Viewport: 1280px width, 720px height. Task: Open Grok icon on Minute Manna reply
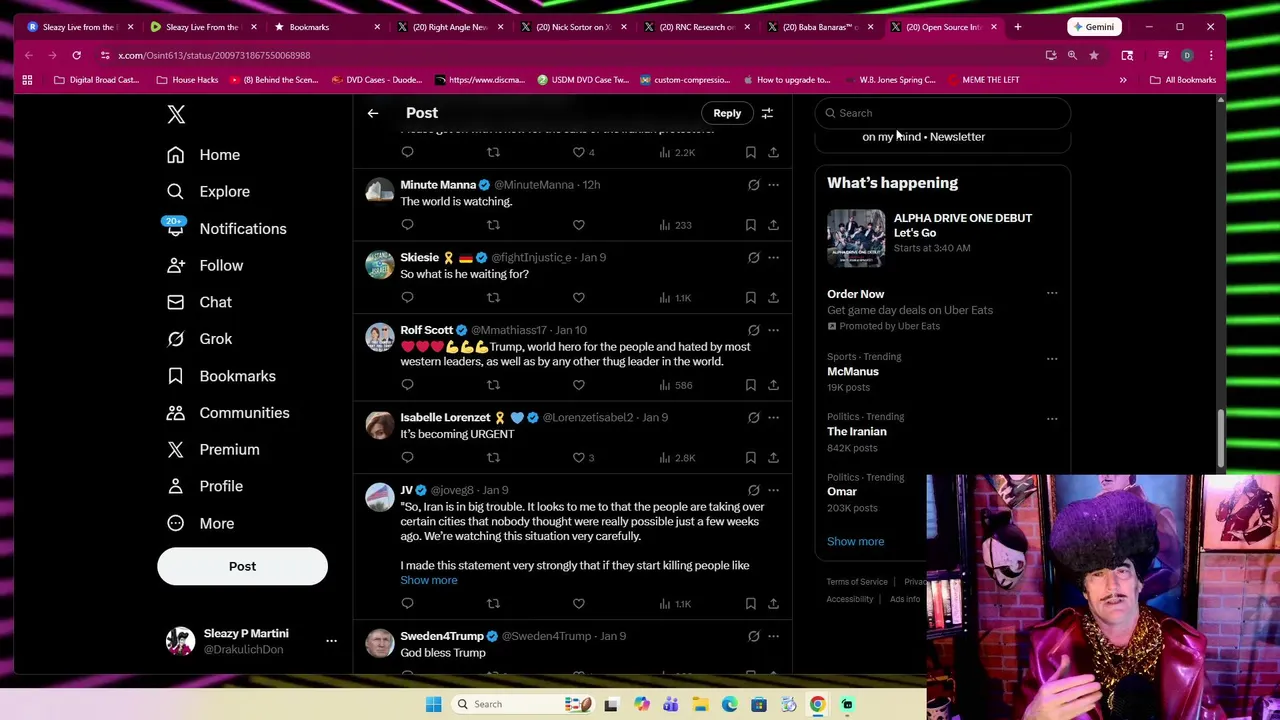[x=753, y=185]
